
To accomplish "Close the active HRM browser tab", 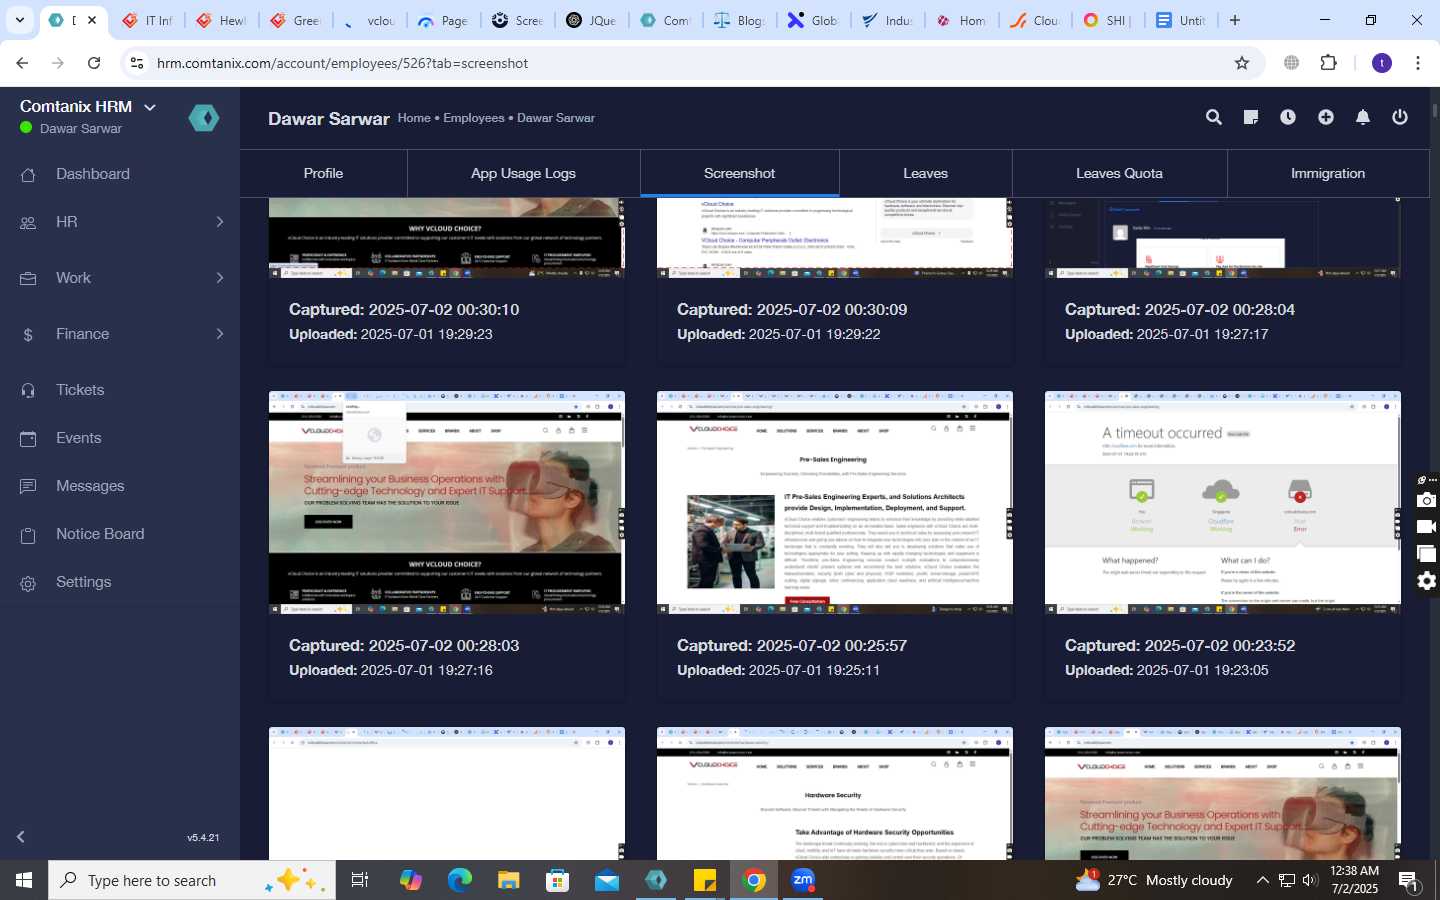I will (x=92, y=20).
